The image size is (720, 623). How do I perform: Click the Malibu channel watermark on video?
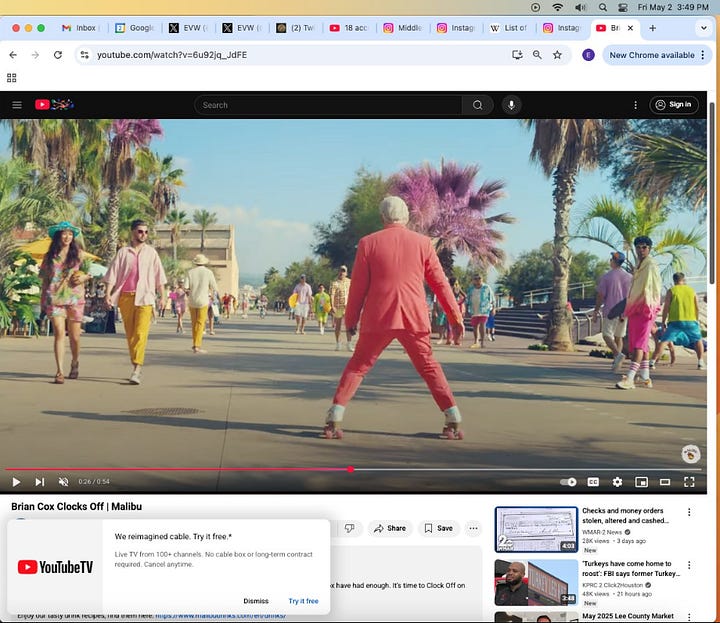point(690,454)
